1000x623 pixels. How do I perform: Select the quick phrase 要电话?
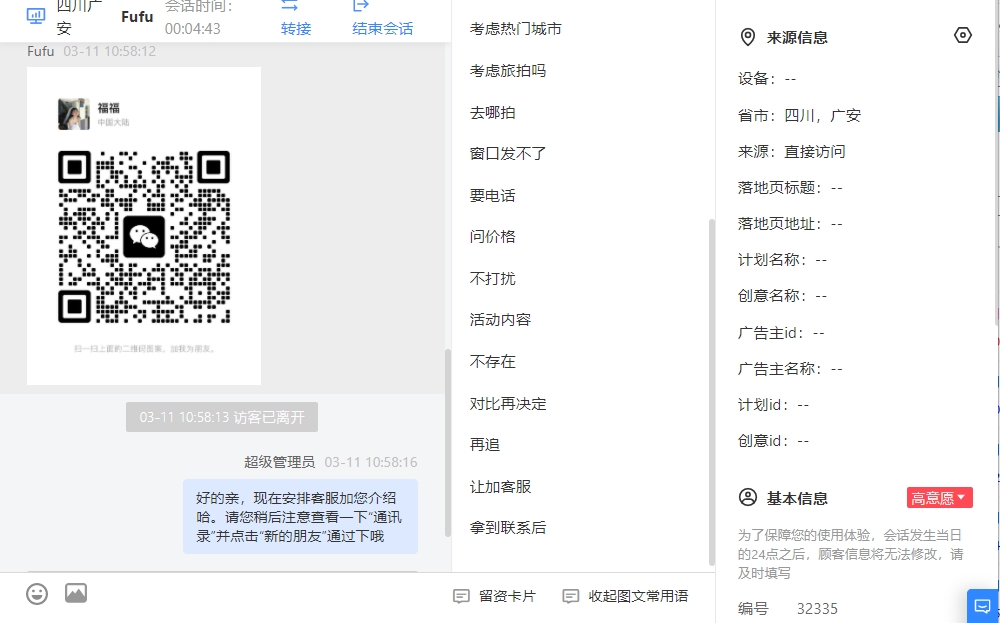click(x=492, y=196)
